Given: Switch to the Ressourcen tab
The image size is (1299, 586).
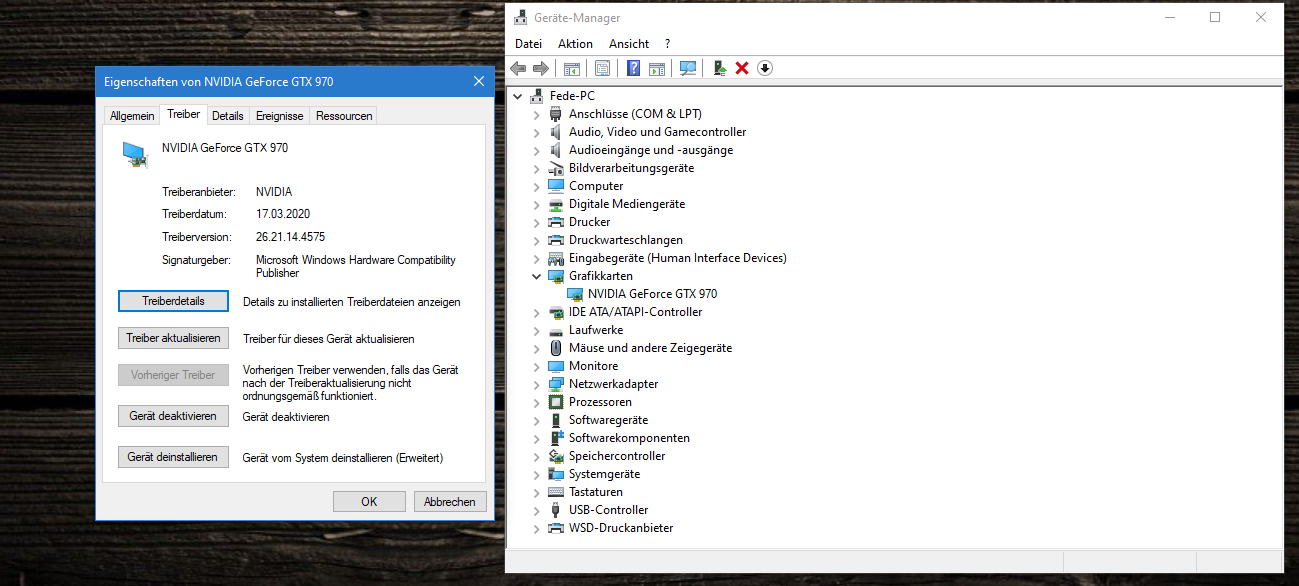Looking at the screenshot, I should point(344,116).
